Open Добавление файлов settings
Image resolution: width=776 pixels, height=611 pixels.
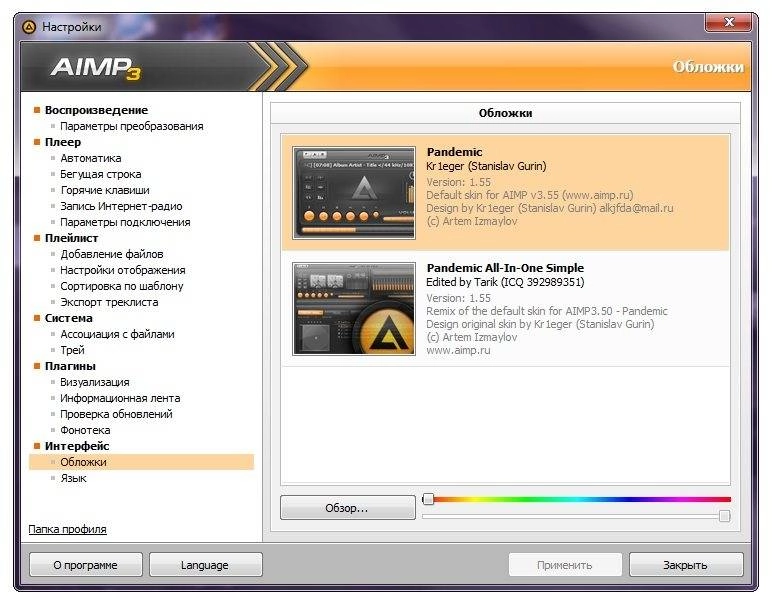pos(112,254)
